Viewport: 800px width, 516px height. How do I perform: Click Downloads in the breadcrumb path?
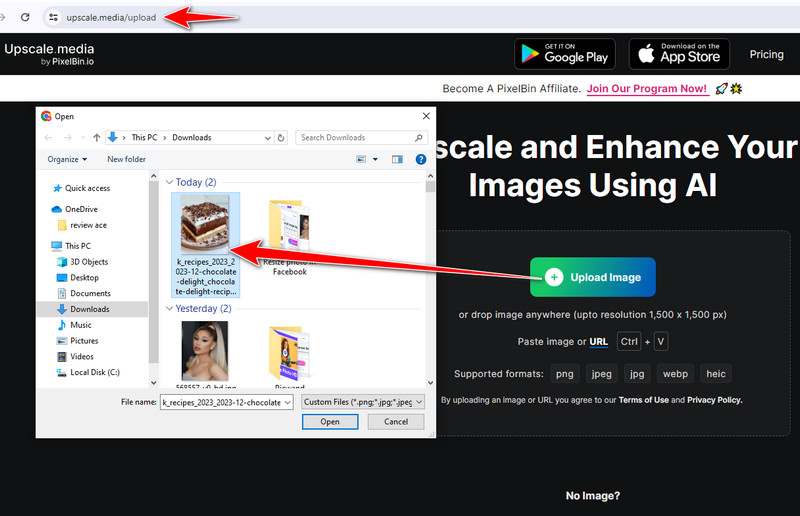[192, 137]
